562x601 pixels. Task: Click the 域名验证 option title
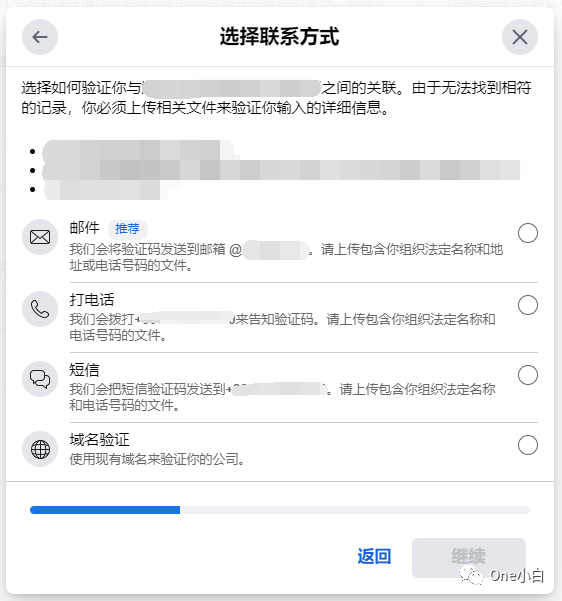click(x=99, y=440)
